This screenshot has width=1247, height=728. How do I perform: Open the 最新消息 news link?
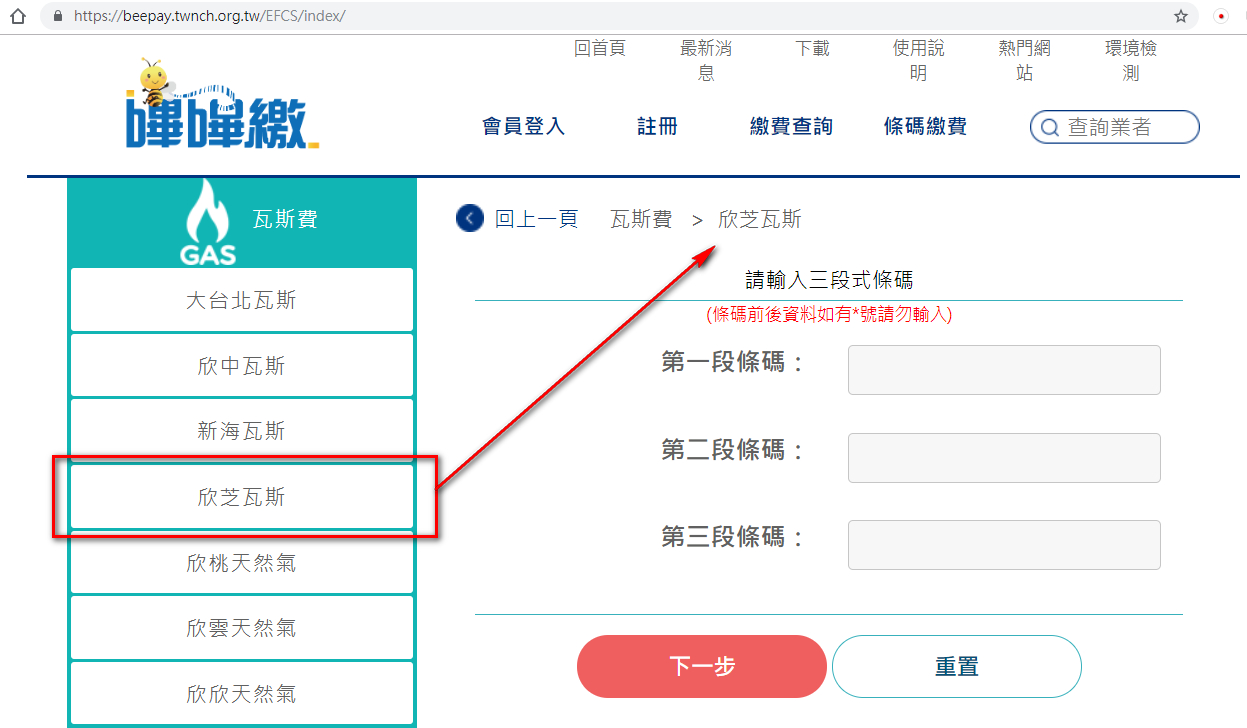click(706, 60)
